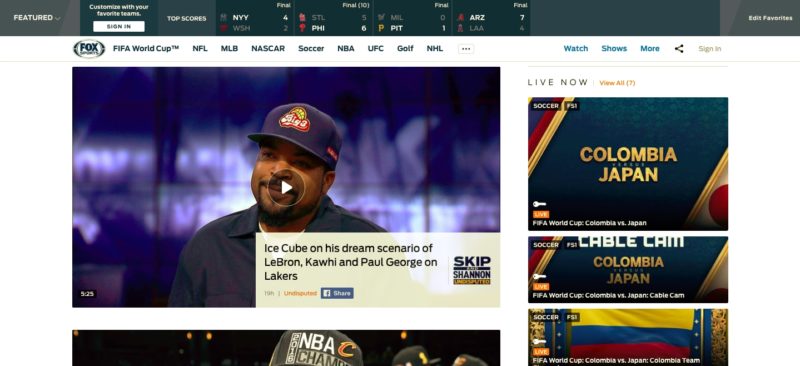Click the TOP SCORES label
The width and height of the screenshot is (800, 366).
click(x=186, y=18)
